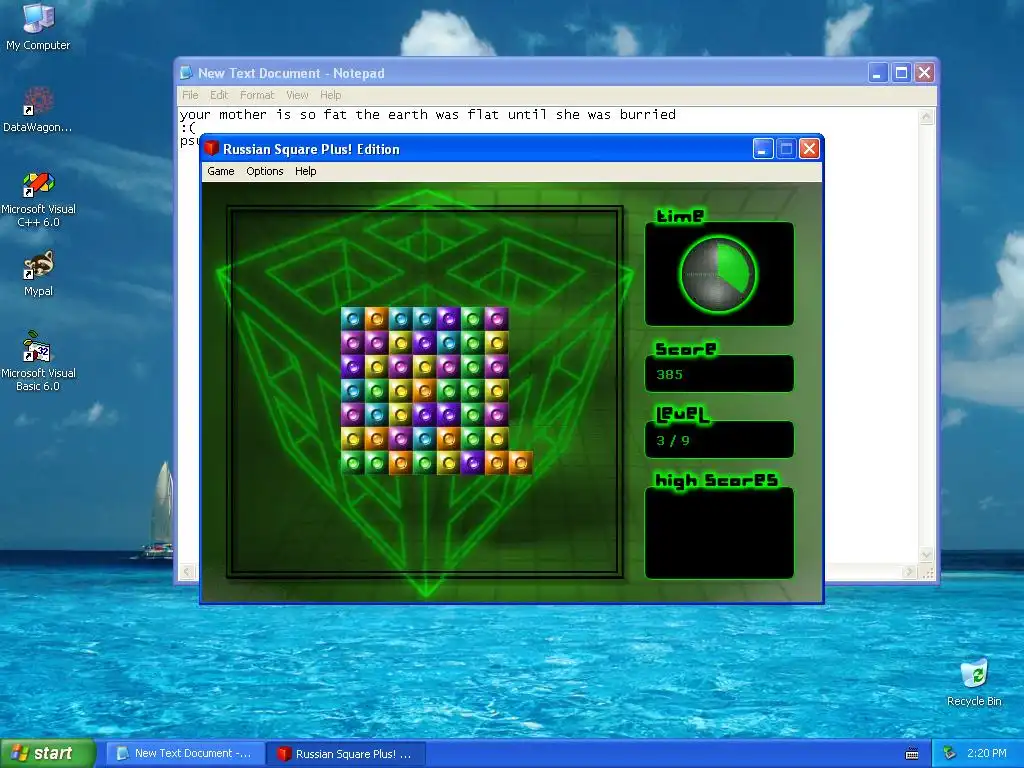Click the Notepad text line about the earth
This screenshot has height=768, width=1024.
[x=428, y=114]
